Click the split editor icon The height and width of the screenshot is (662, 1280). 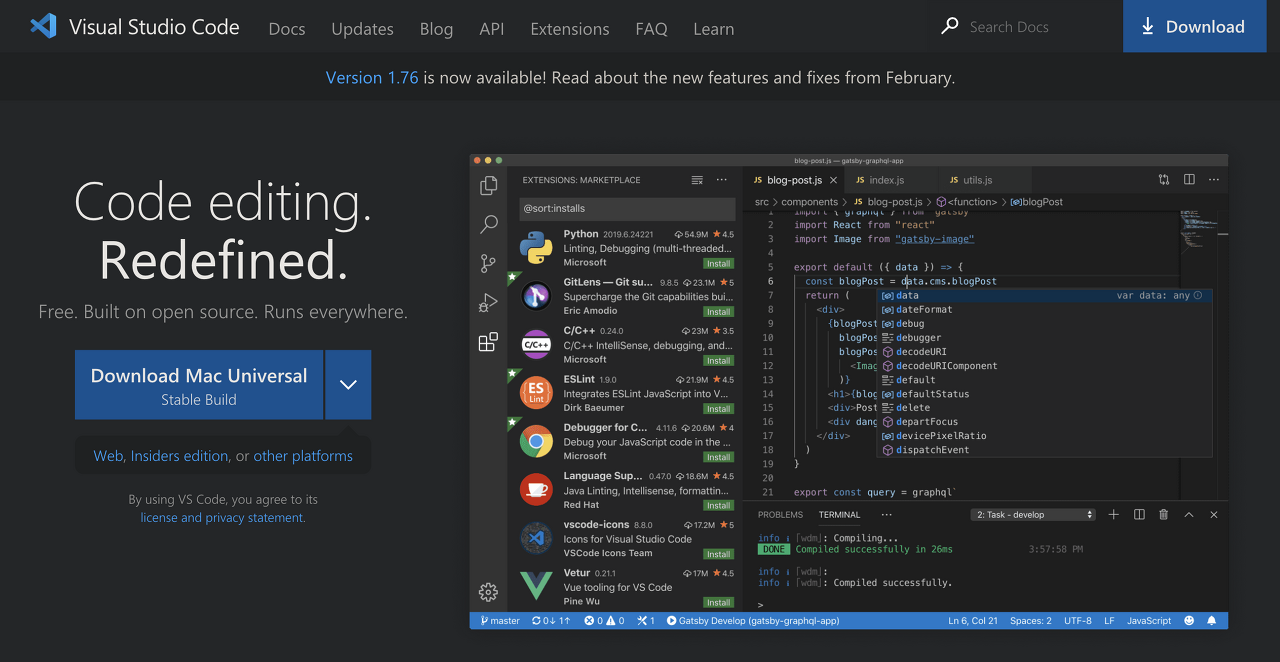point(1189,180)
